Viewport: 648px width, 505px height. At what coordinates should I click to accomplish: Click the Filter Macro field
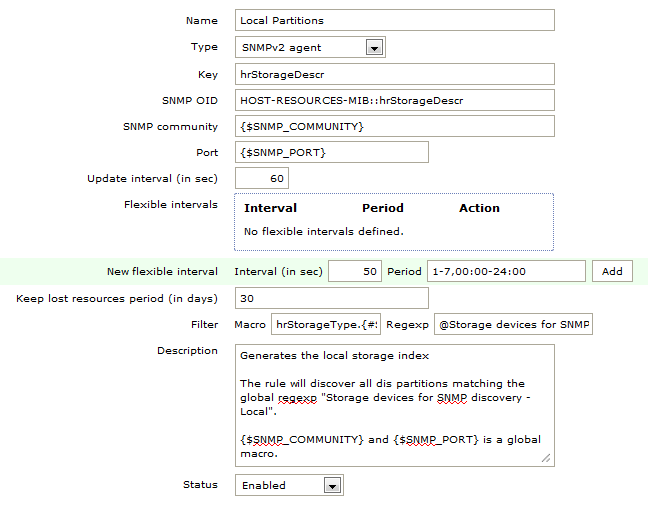[x=326, y=325]
